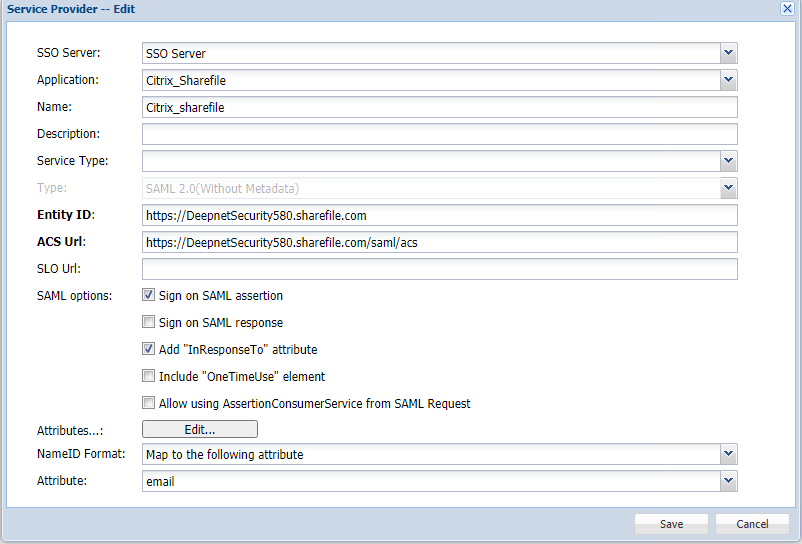This screenshot has width=802, height=544.
Task: Open the SSO Server dropdown
Action: 728,53
